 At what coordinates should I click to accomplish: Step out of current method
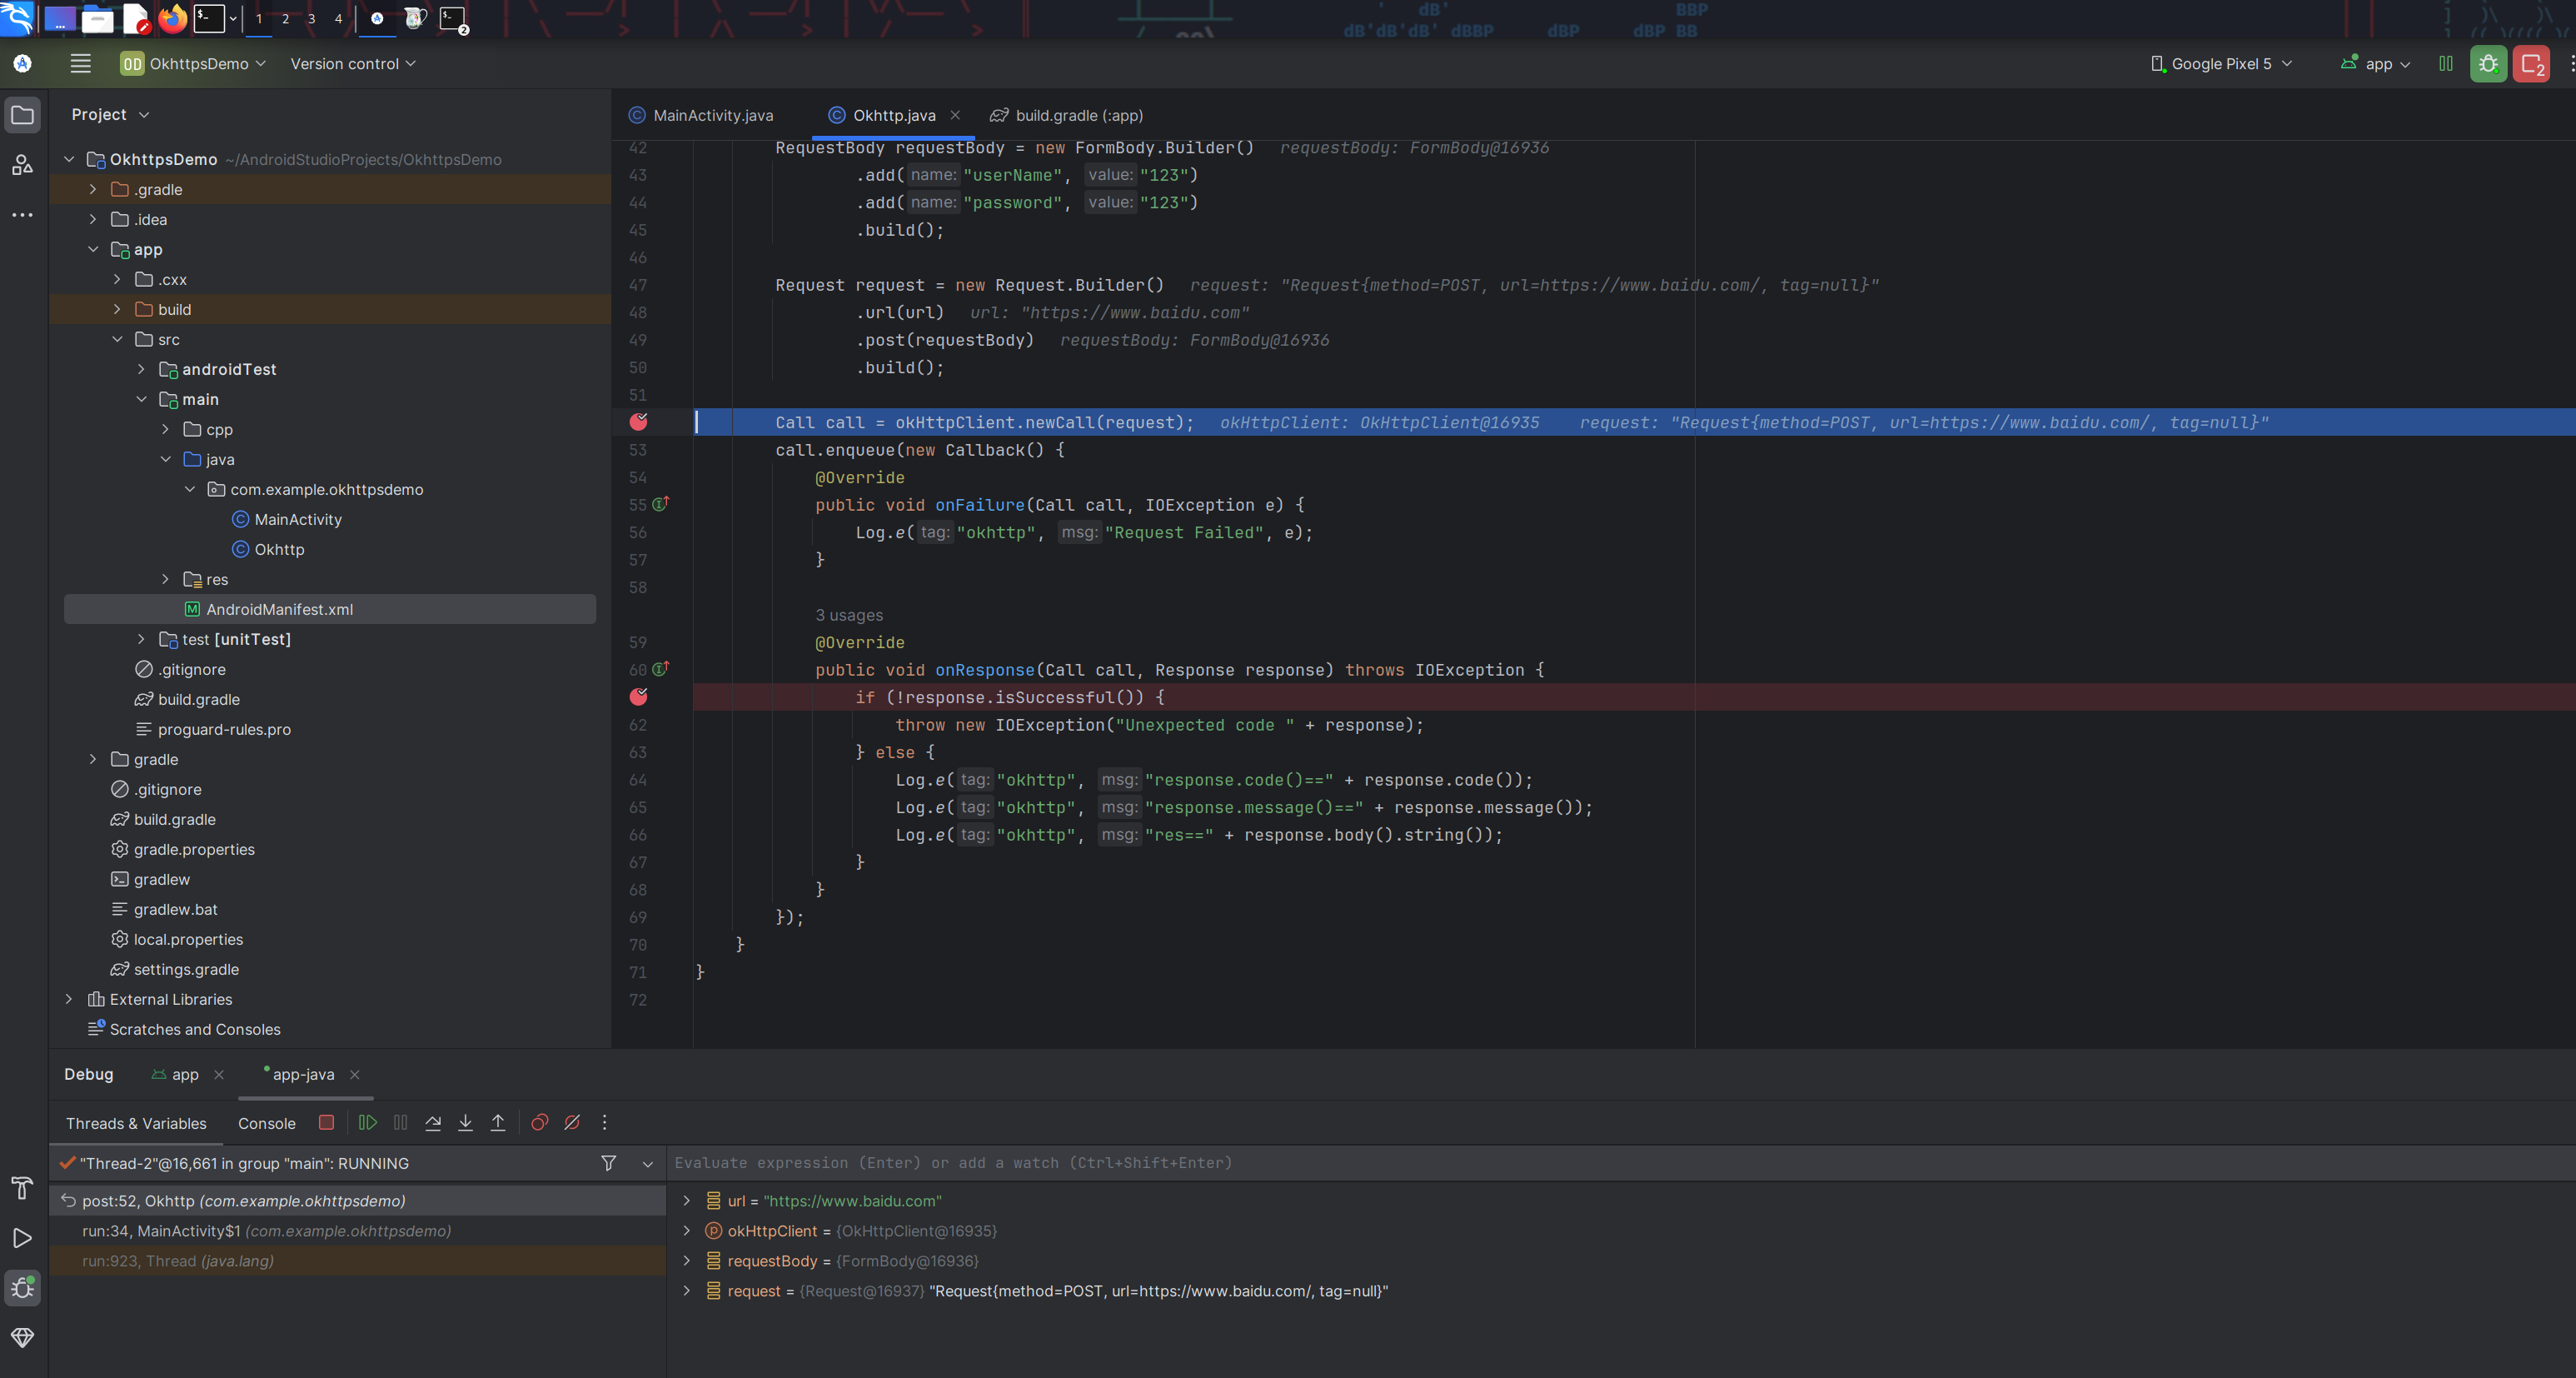tap(498, 1123)
